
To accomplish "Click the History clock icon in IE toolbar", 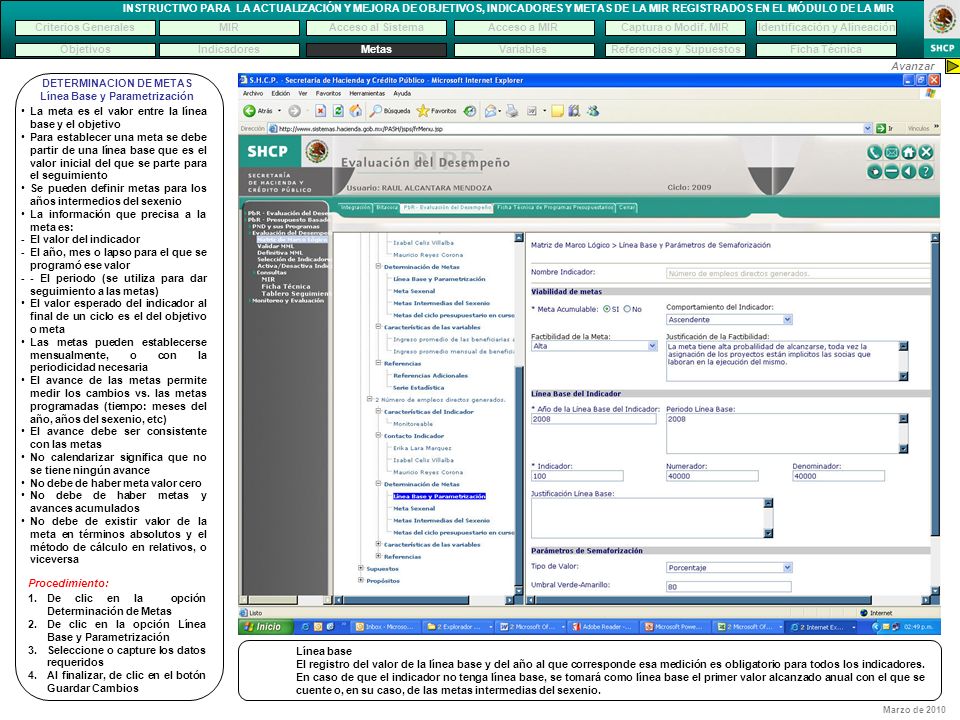I will point(470,111).
